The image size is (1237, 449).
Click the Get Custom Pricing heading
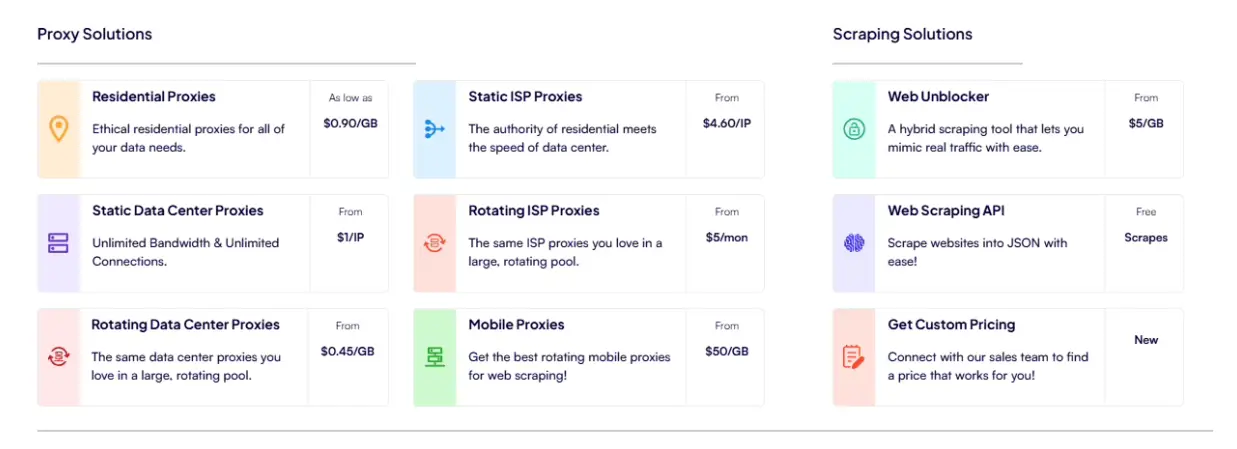pyautogui.click(x=951, y=325)
